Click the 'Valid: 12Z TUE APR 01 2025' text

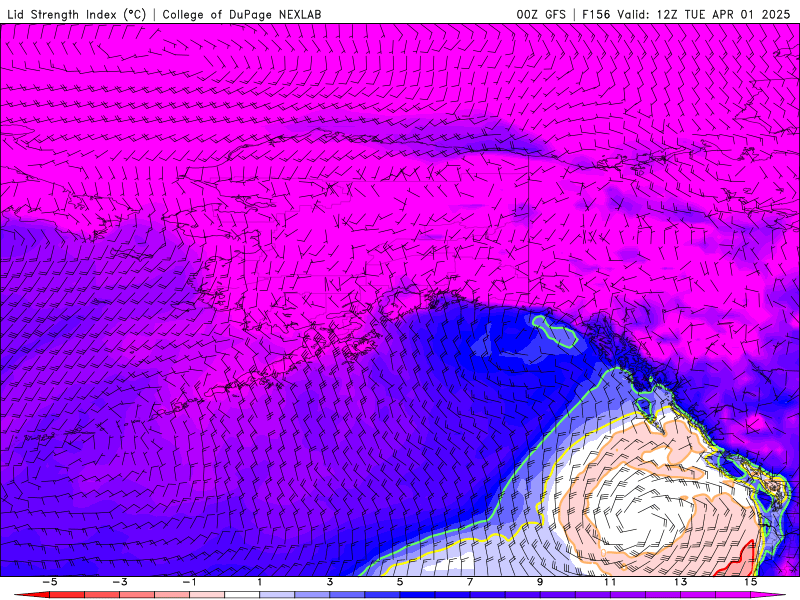(x=704, y=14)
